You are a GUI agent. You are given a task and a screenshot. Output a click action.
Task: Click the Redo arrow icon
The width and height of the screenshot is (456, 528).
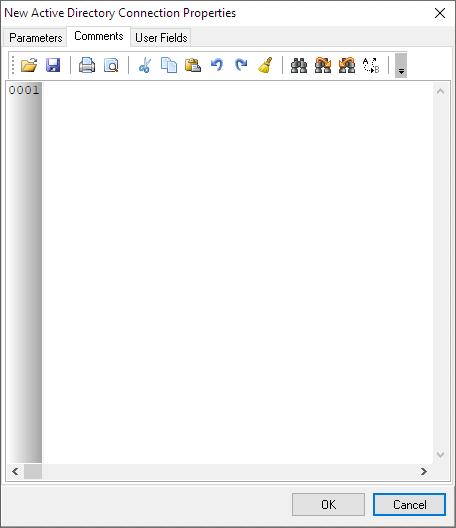click(241, 65)
